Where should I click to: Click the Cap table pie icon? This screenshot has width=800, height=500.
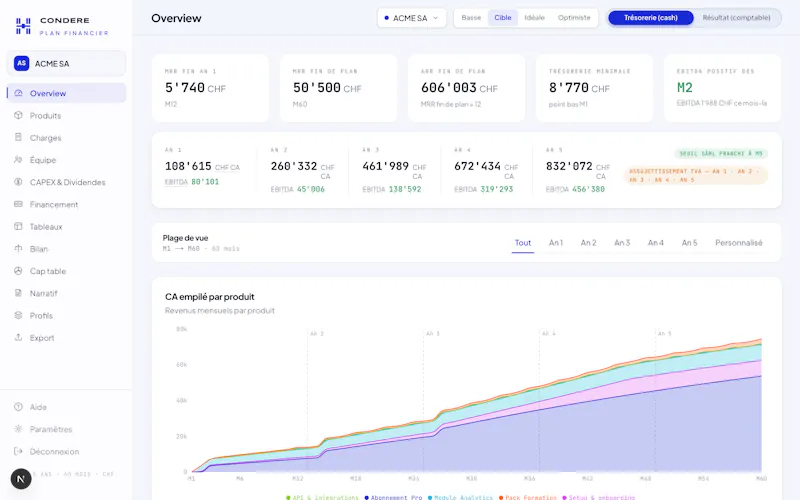coord(18,271)
